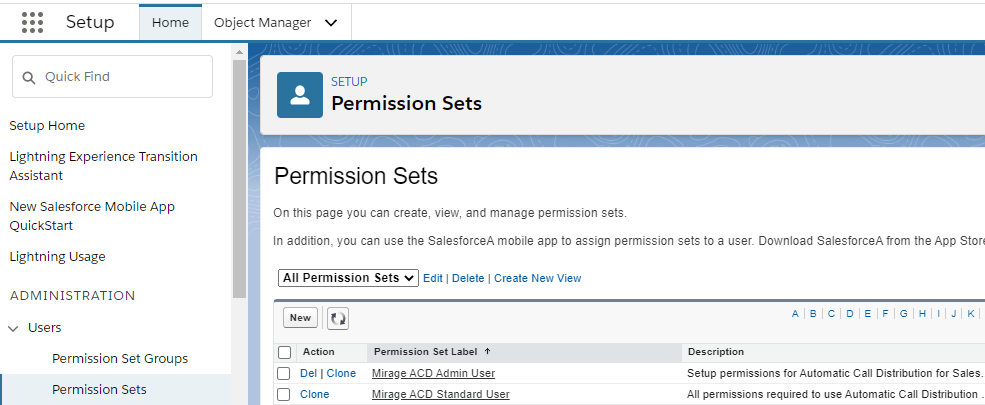Viewport: 985px width, 405px height.
Task: Click Clone for Mirage ACD Standard User
Action: tap(315, 394)
